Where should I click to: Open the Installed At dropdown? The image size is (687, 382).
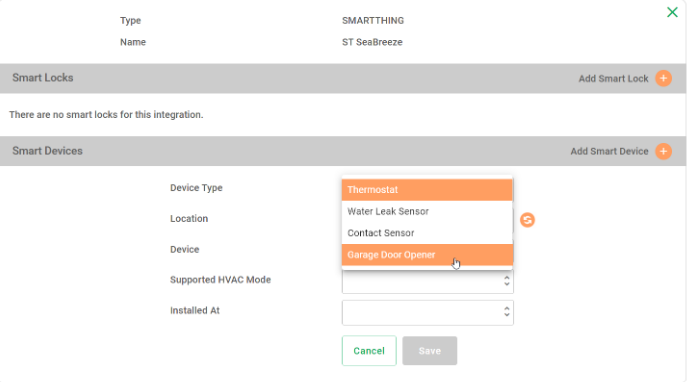point(428,313)
